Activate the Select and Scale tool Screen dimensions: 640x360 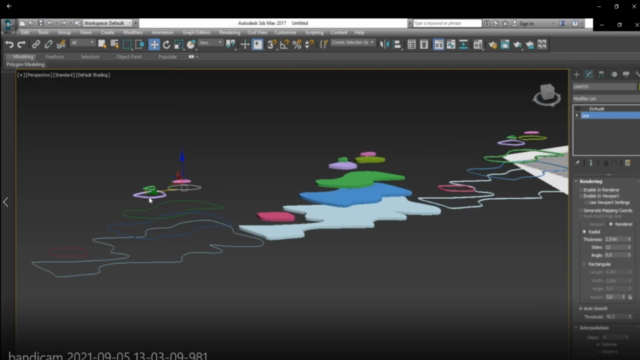click(179, 44)
